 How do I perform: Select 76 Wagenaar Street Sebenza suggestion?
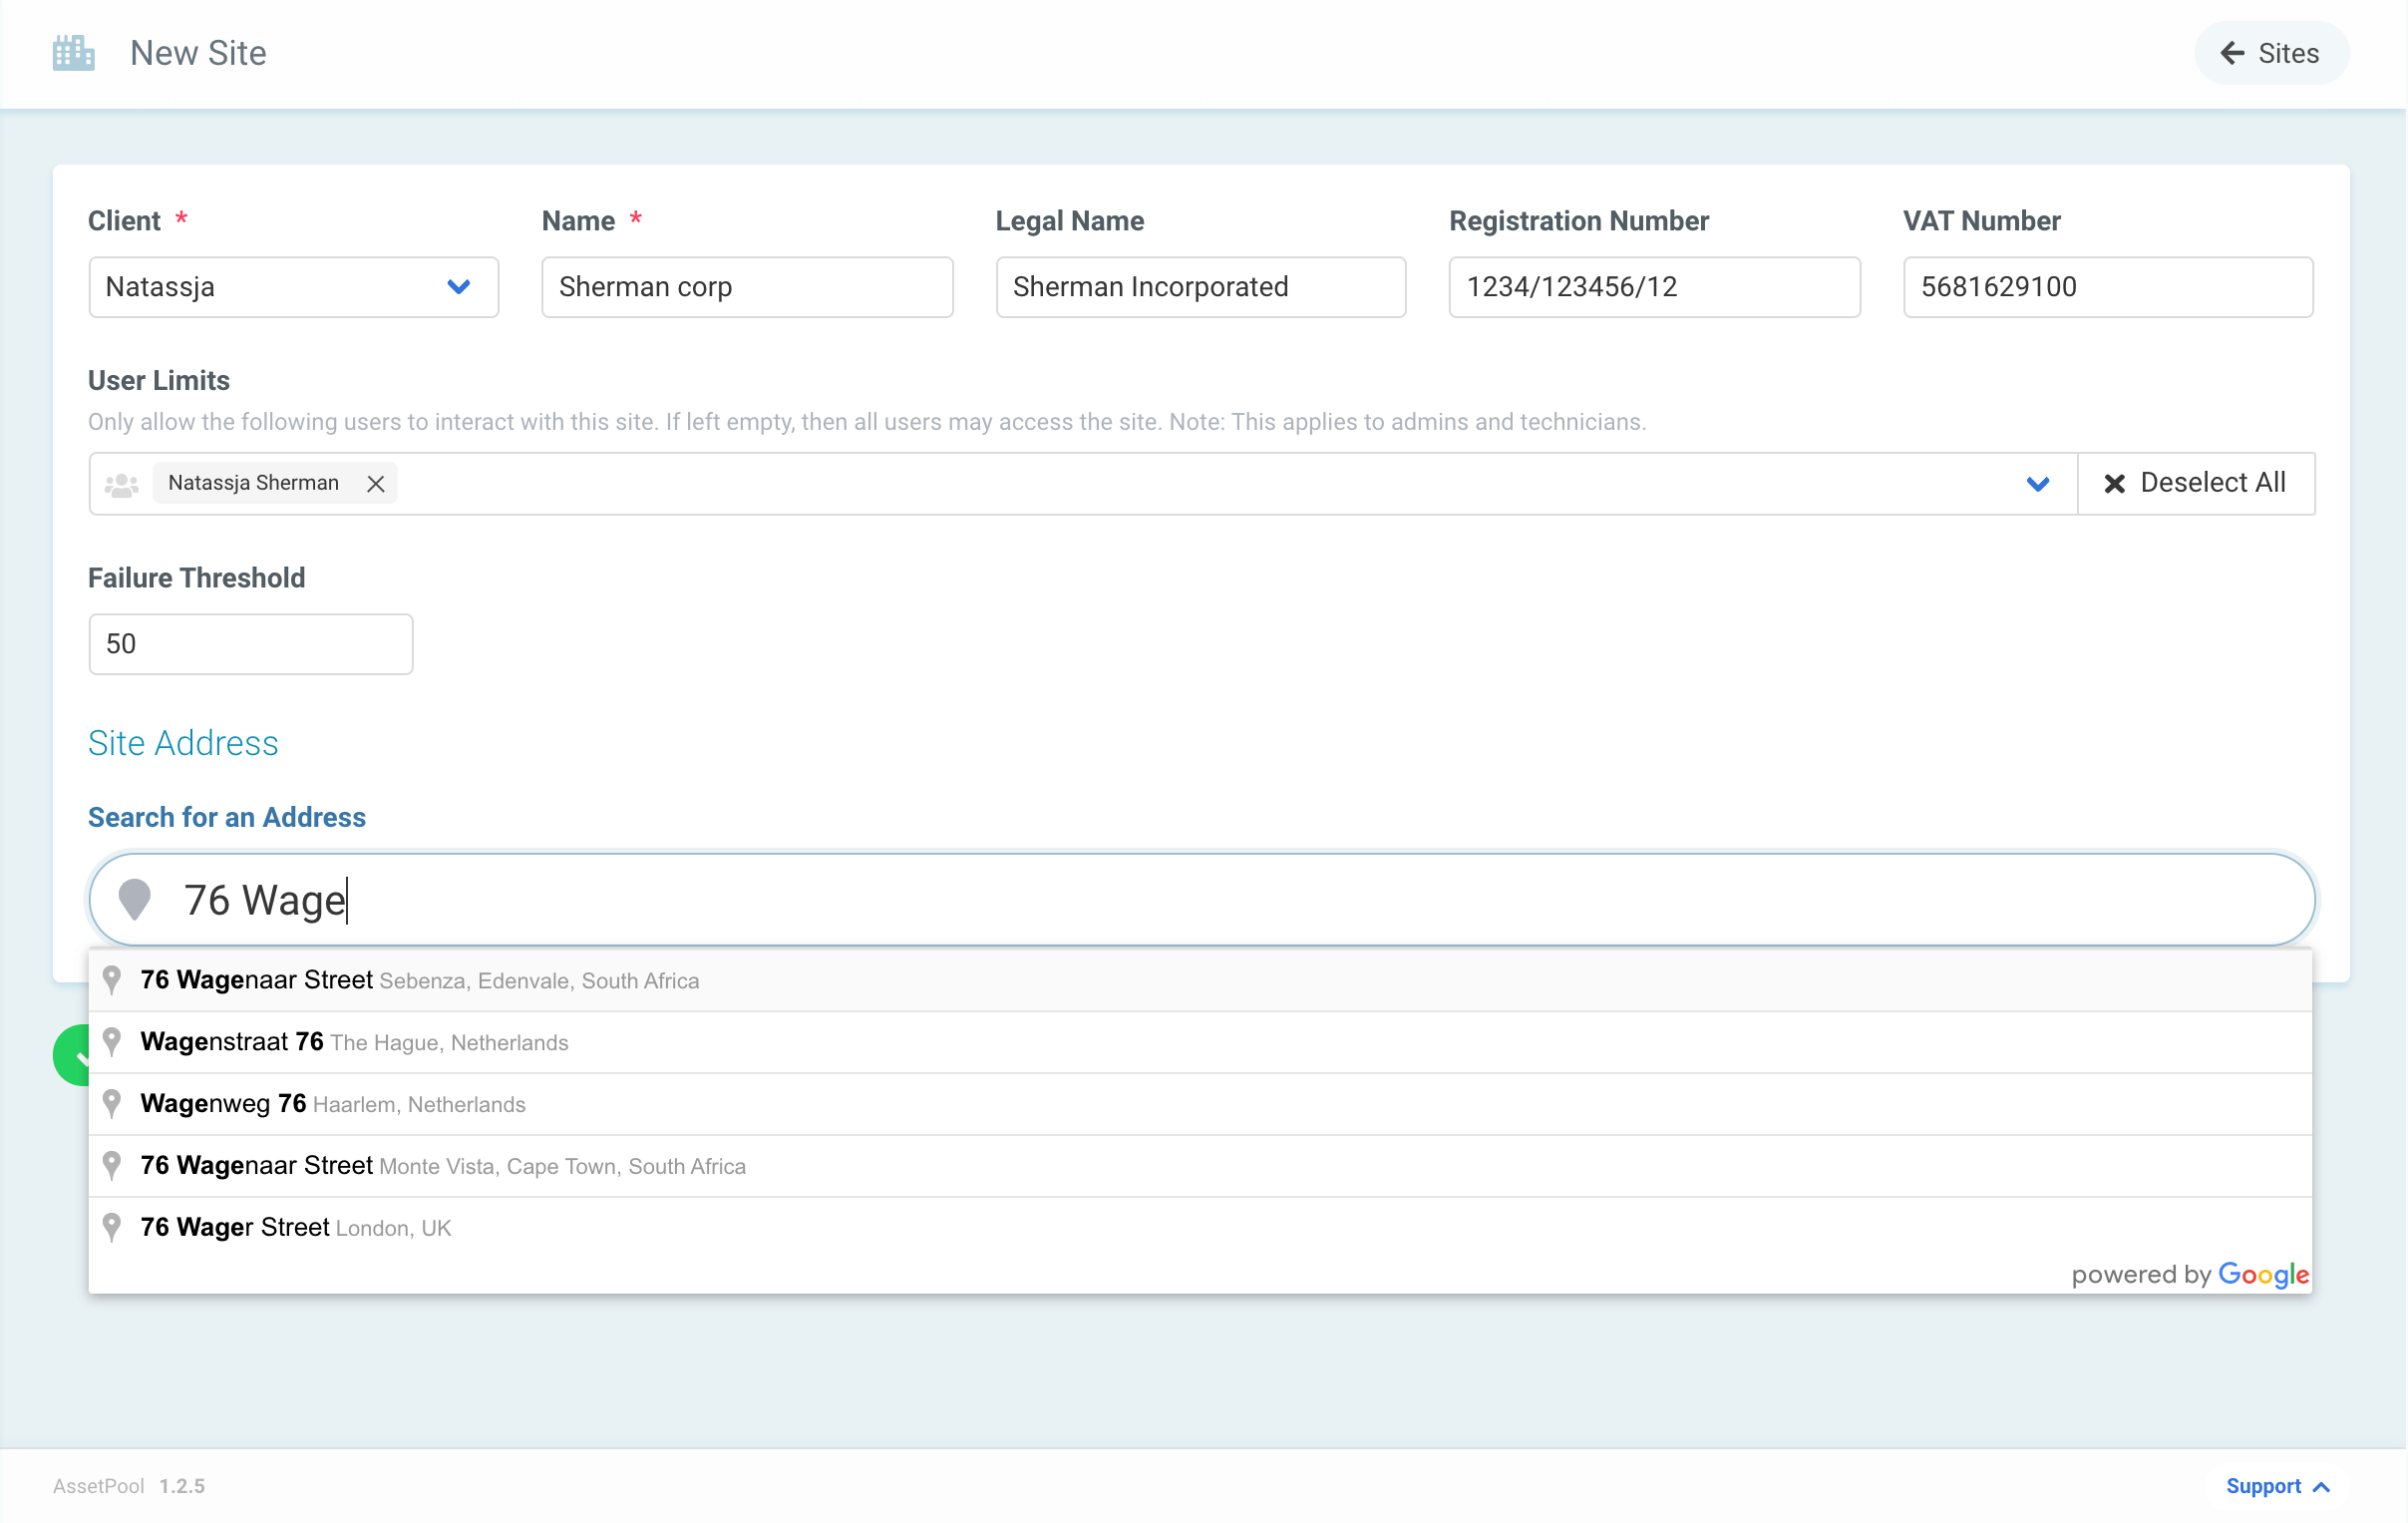coord(420,980)
